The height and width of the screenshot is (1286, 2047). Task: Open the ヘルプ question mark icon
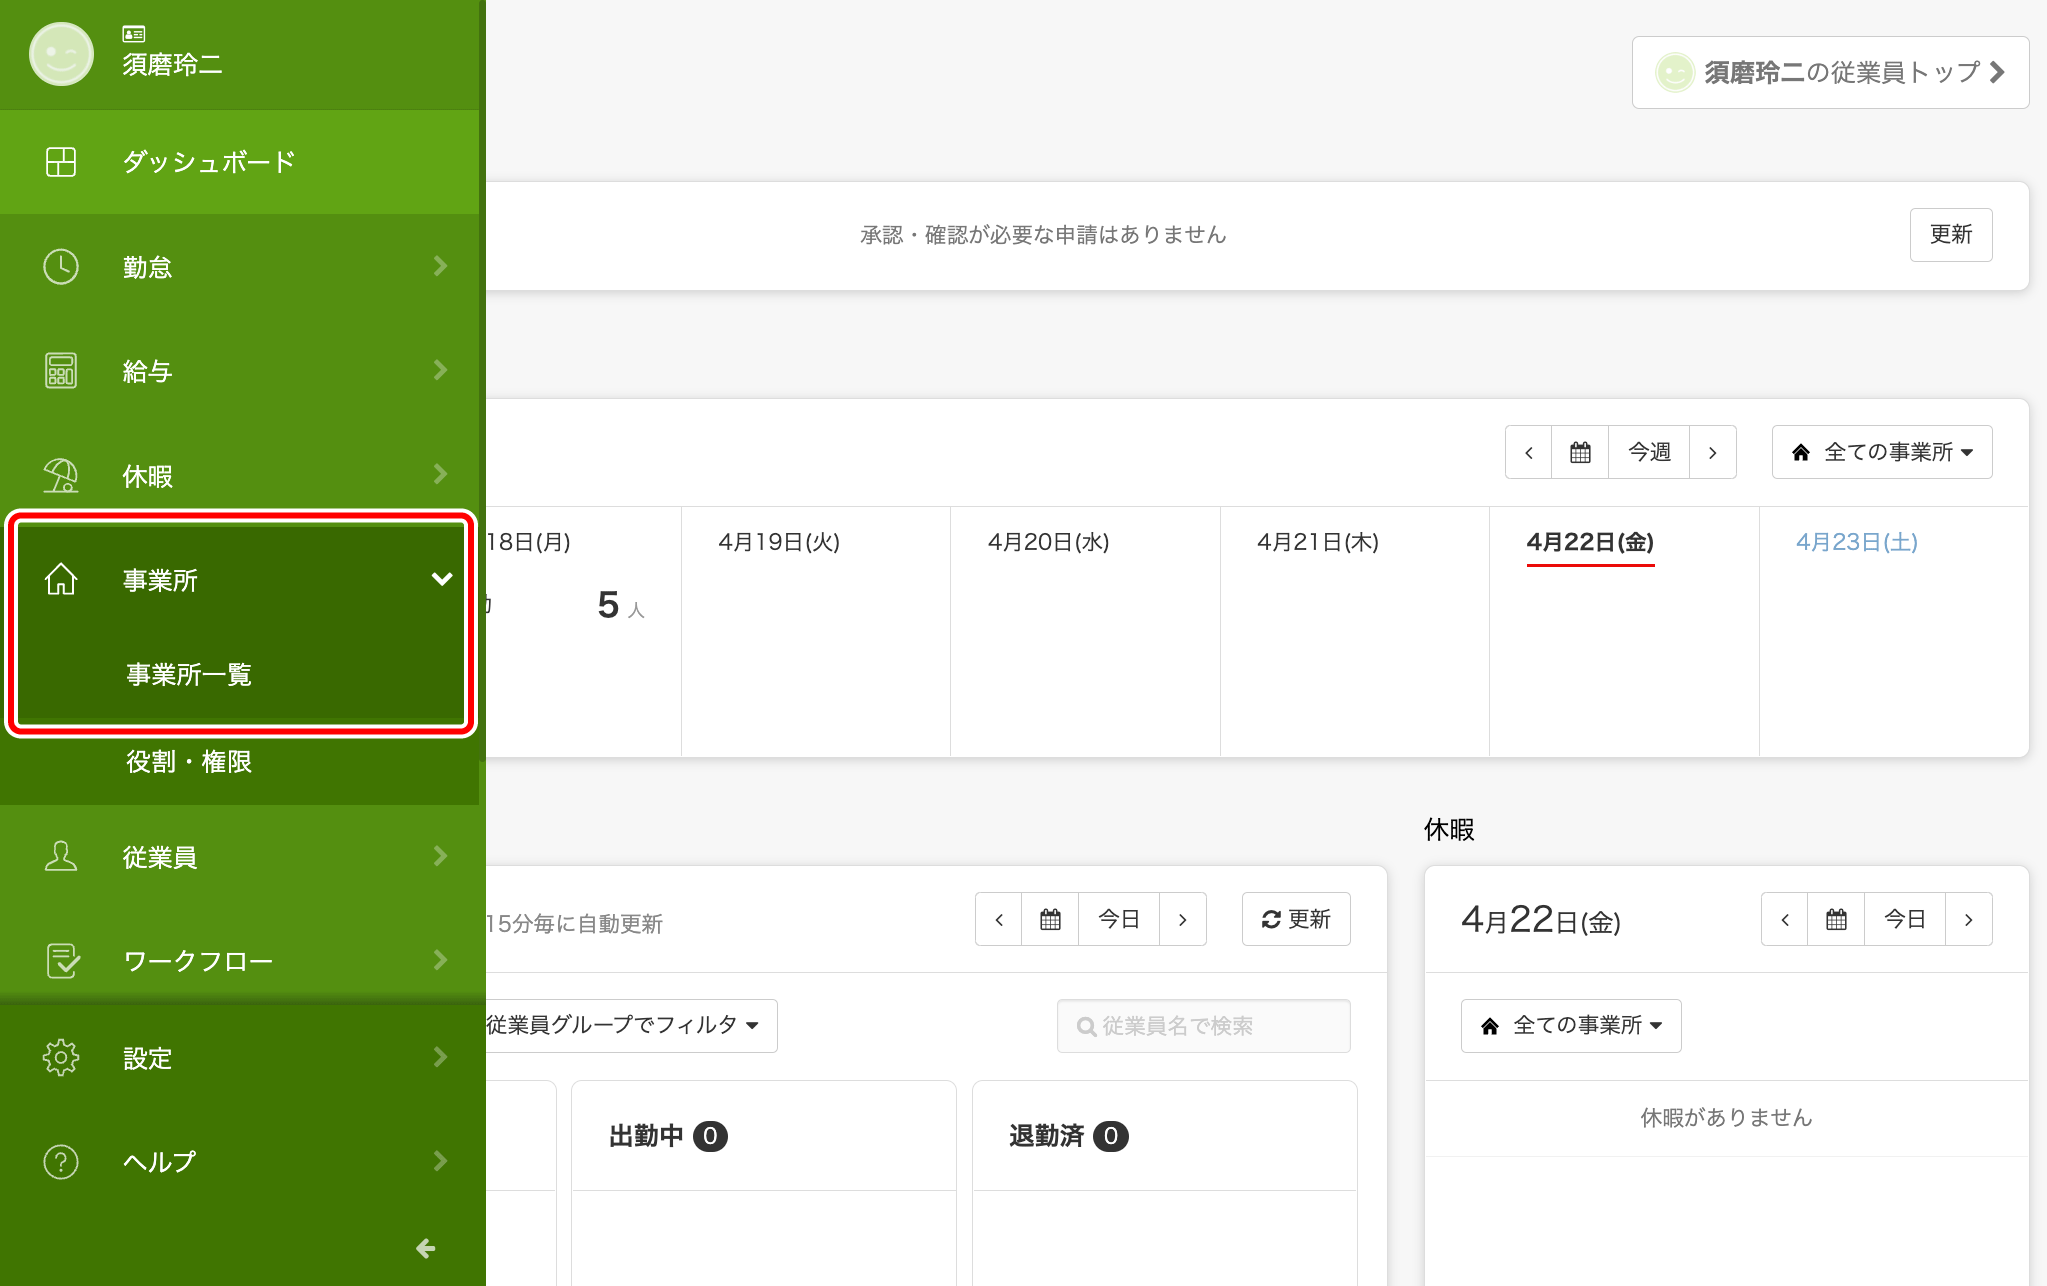coord(60,1161)
